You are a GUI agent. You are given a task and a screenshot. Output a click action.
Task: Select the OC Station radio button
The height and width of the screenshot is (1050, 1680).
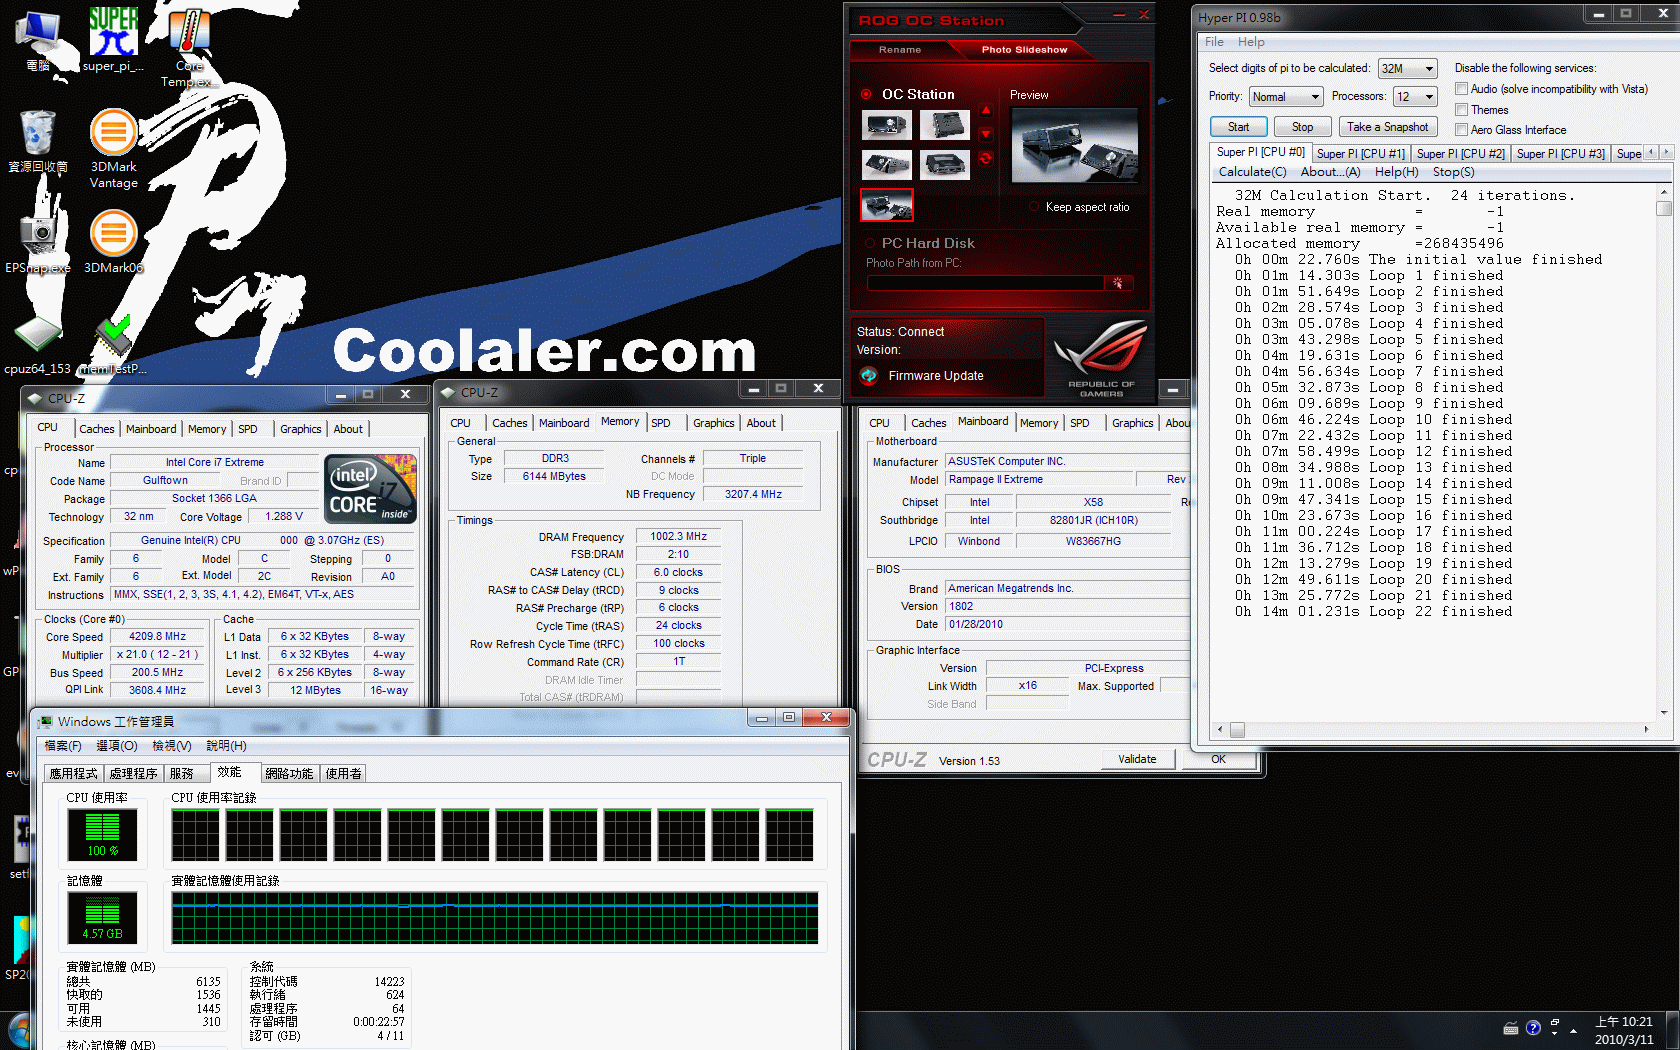(866, 94)
